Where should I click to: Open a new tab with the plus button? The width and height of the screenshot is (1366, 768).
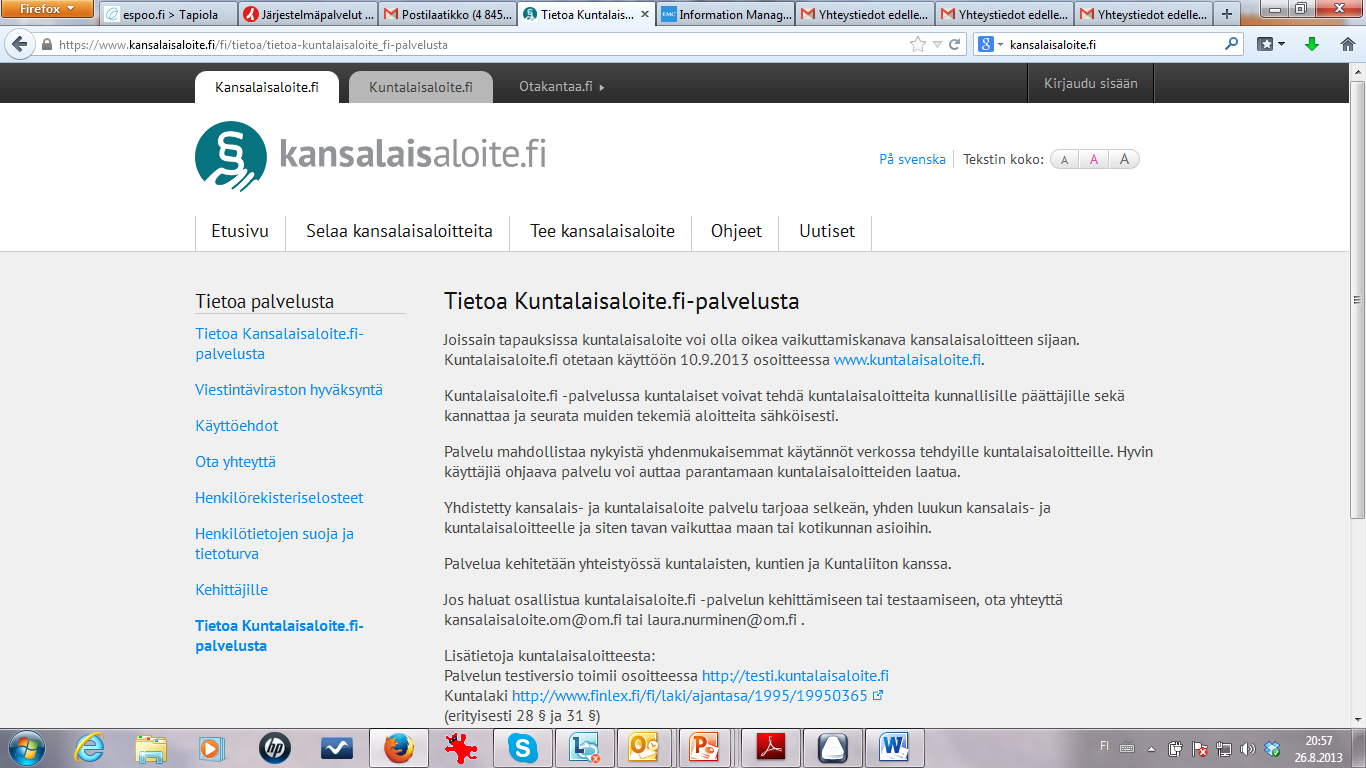[1227, 14]
